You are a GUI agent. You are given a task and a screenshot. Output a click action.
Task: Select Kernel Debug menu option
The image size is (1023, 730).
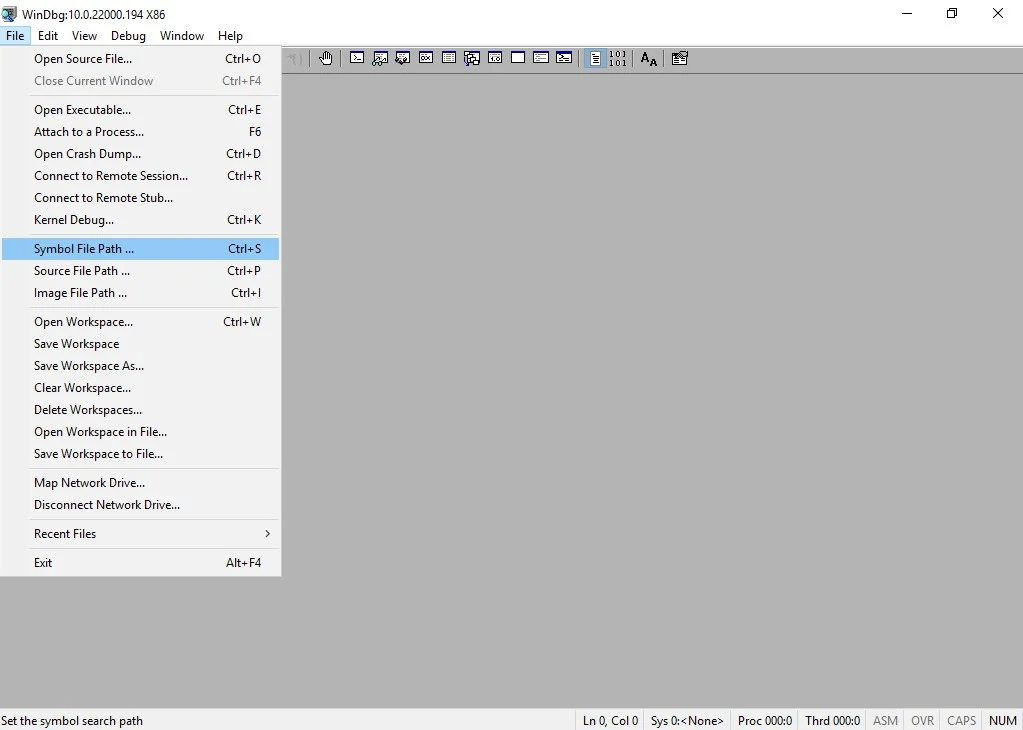tap(140, 220)
